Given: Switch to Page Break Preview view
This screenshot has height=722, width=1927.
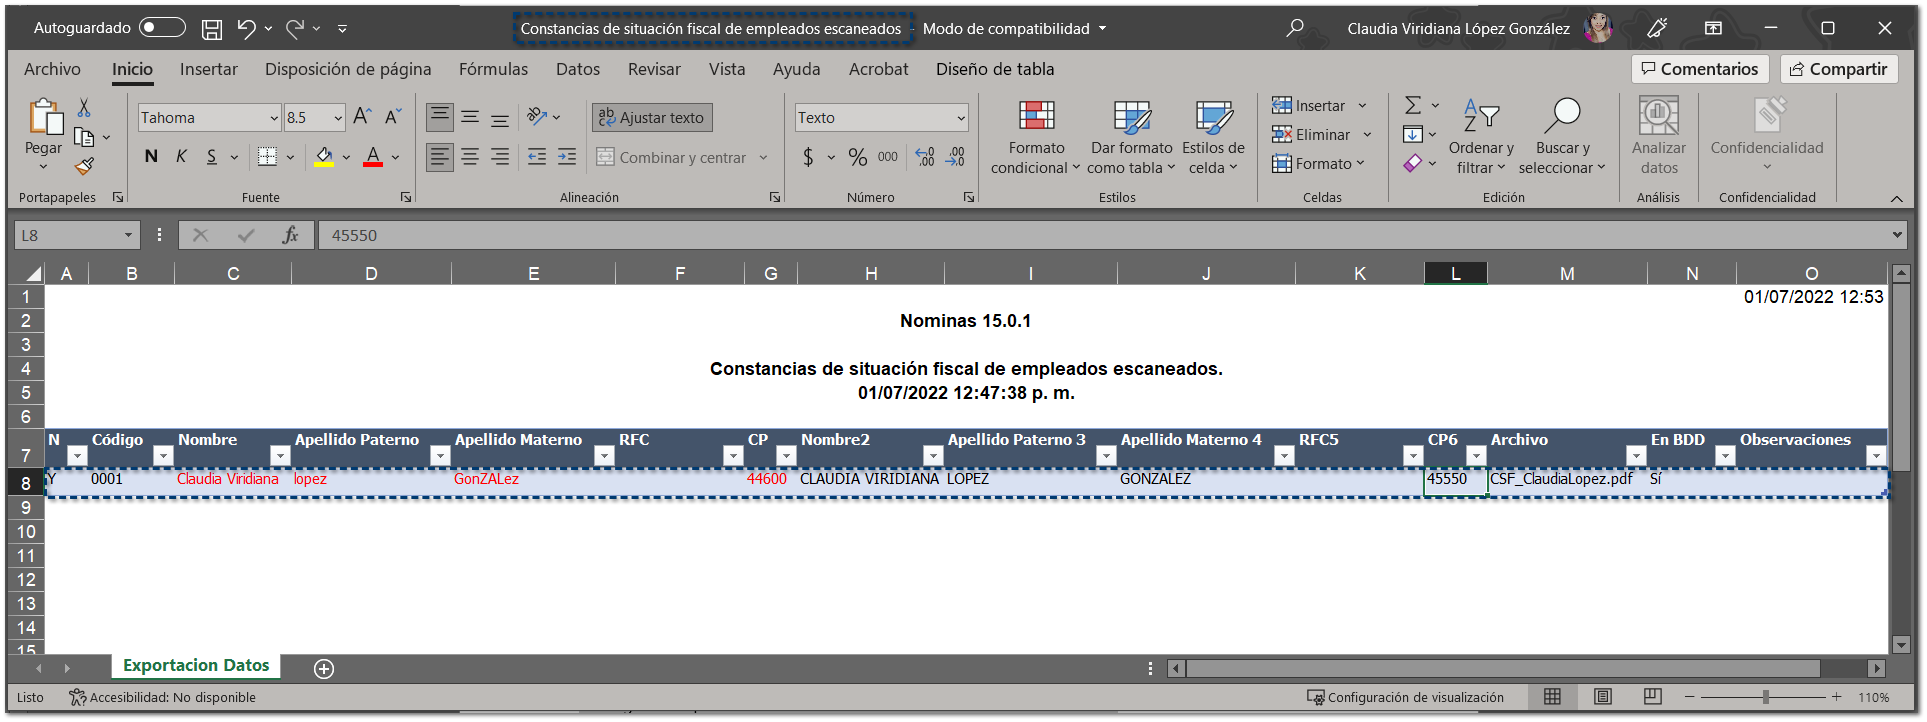Looking at the screenshot, I should coord(1653,697).
